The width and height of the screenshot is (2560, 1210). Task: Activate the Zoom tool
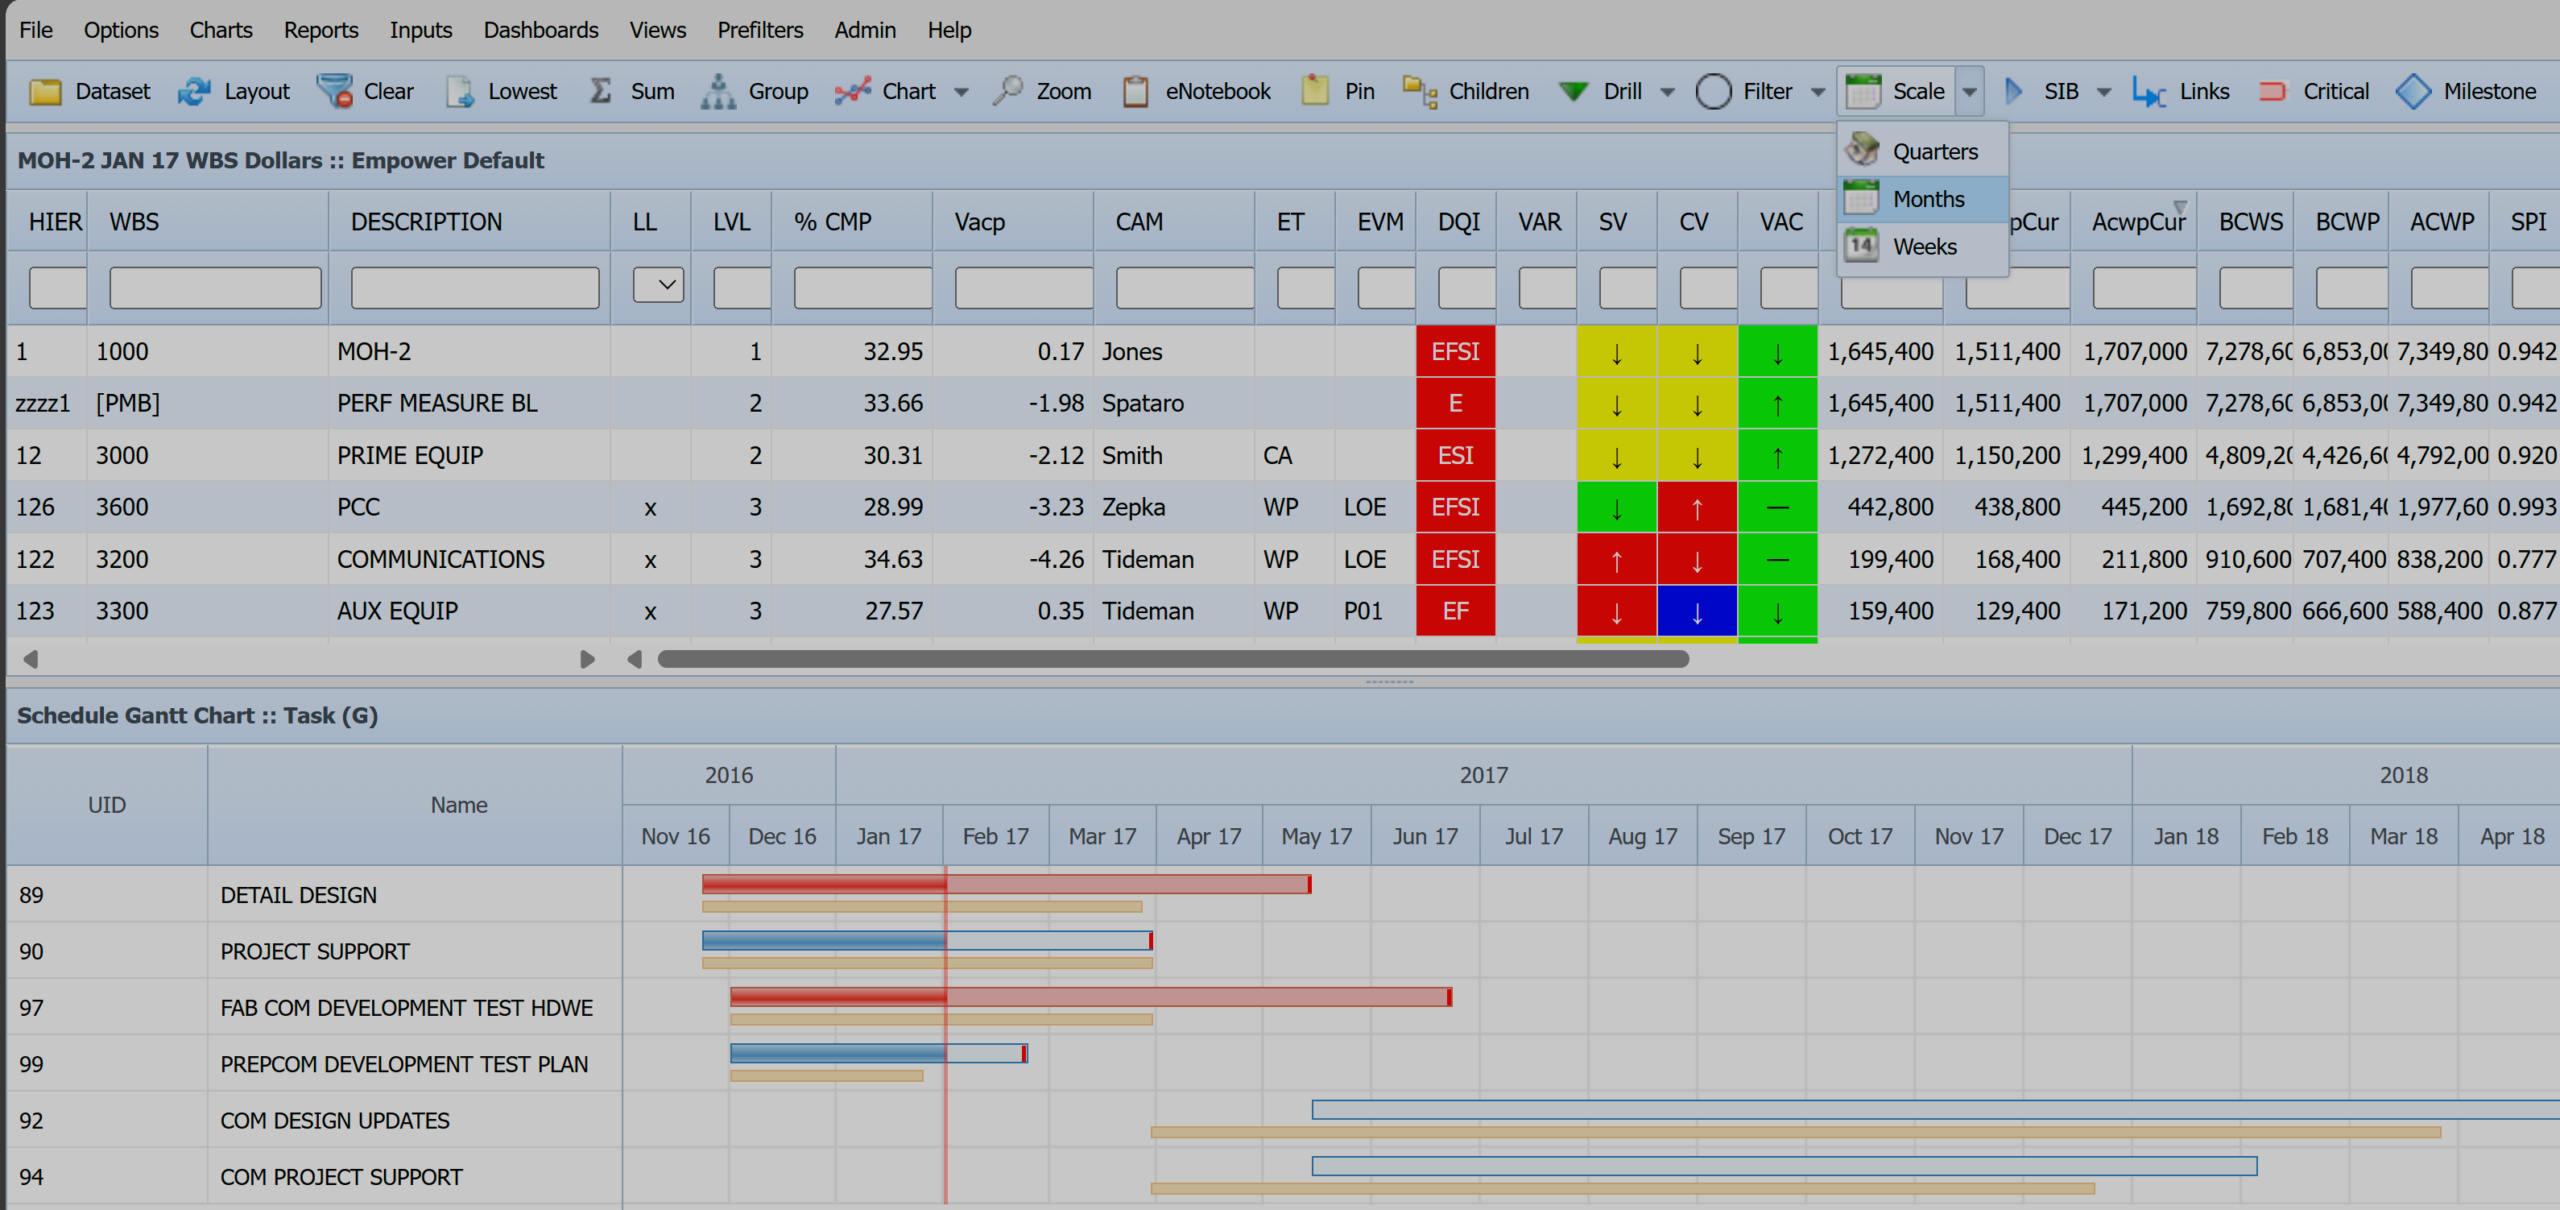click(1042, 91)
